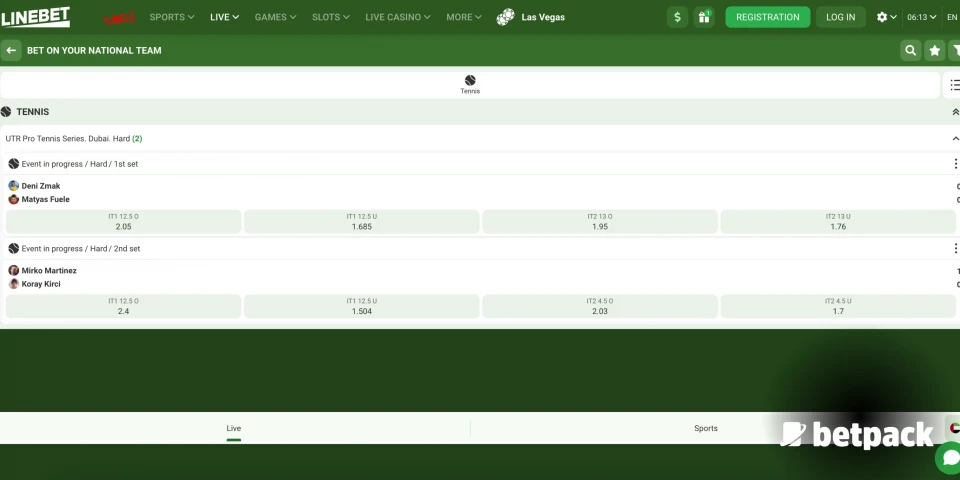The height and width of the screenshot is (480, 960).
Task: Select the Tennis sport filter
Action: click(x=470, y=84)
